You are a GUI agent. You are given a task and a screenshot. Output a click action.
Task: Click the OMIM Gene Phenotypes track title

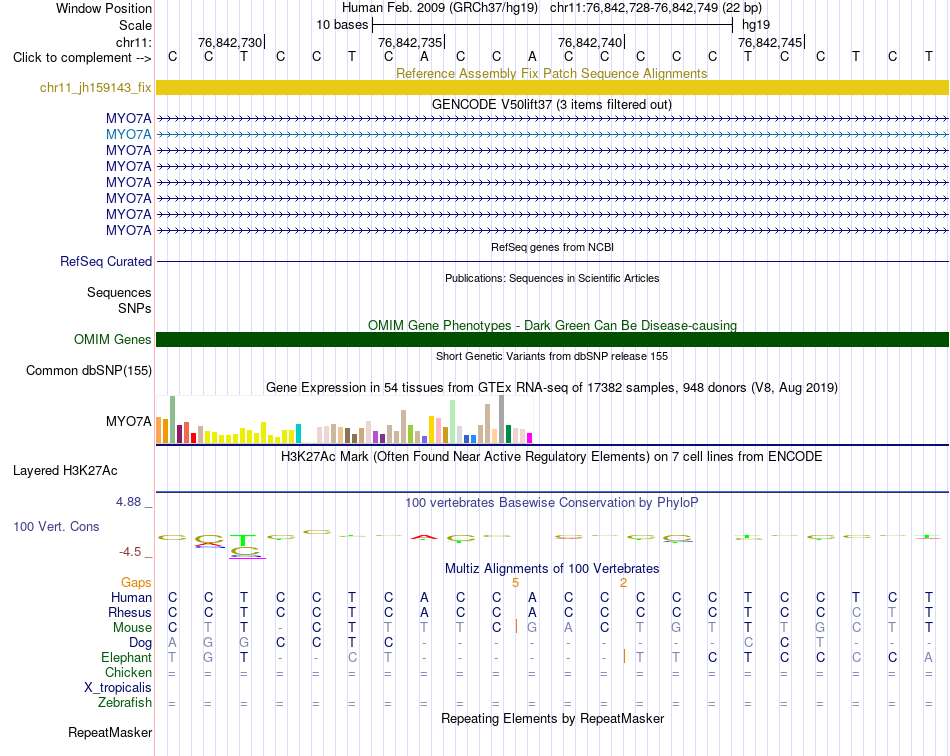click(552, 325)
